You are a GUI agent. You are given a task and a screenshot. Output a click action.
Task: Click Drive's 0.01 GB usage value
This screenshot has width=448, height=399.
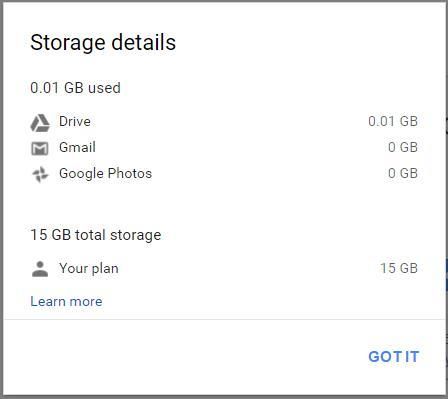[x=393, y=121]
